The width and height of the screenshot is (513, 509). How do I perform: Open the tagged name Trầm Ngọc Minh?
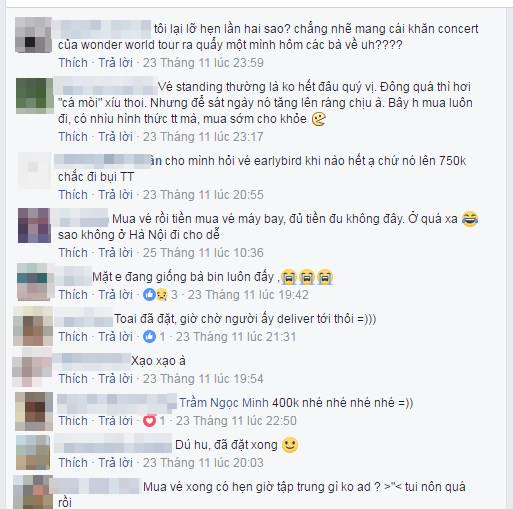point(224,403)
